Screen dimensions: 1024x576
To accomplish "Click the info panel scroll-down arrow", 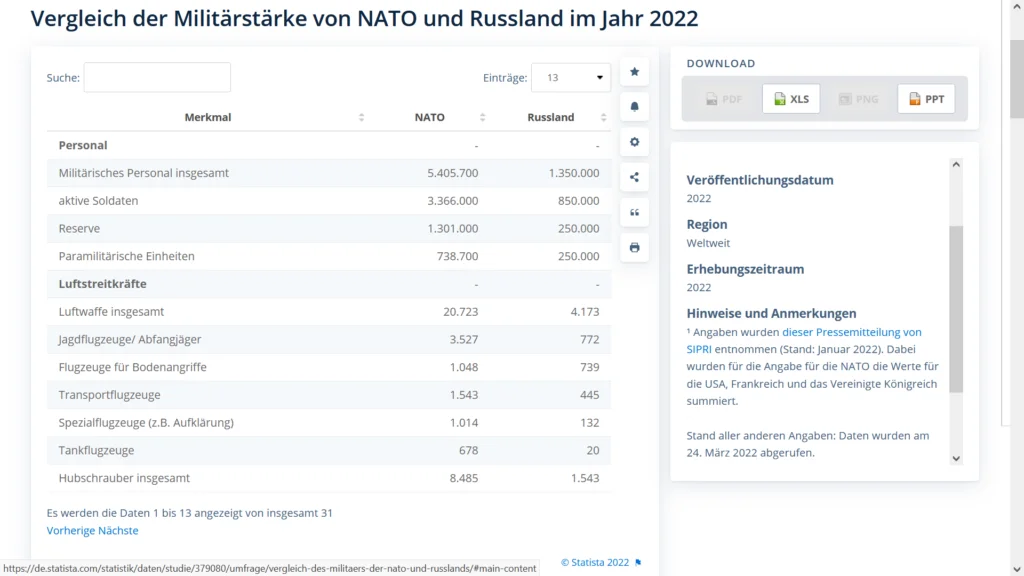I will tap(956, 458).
